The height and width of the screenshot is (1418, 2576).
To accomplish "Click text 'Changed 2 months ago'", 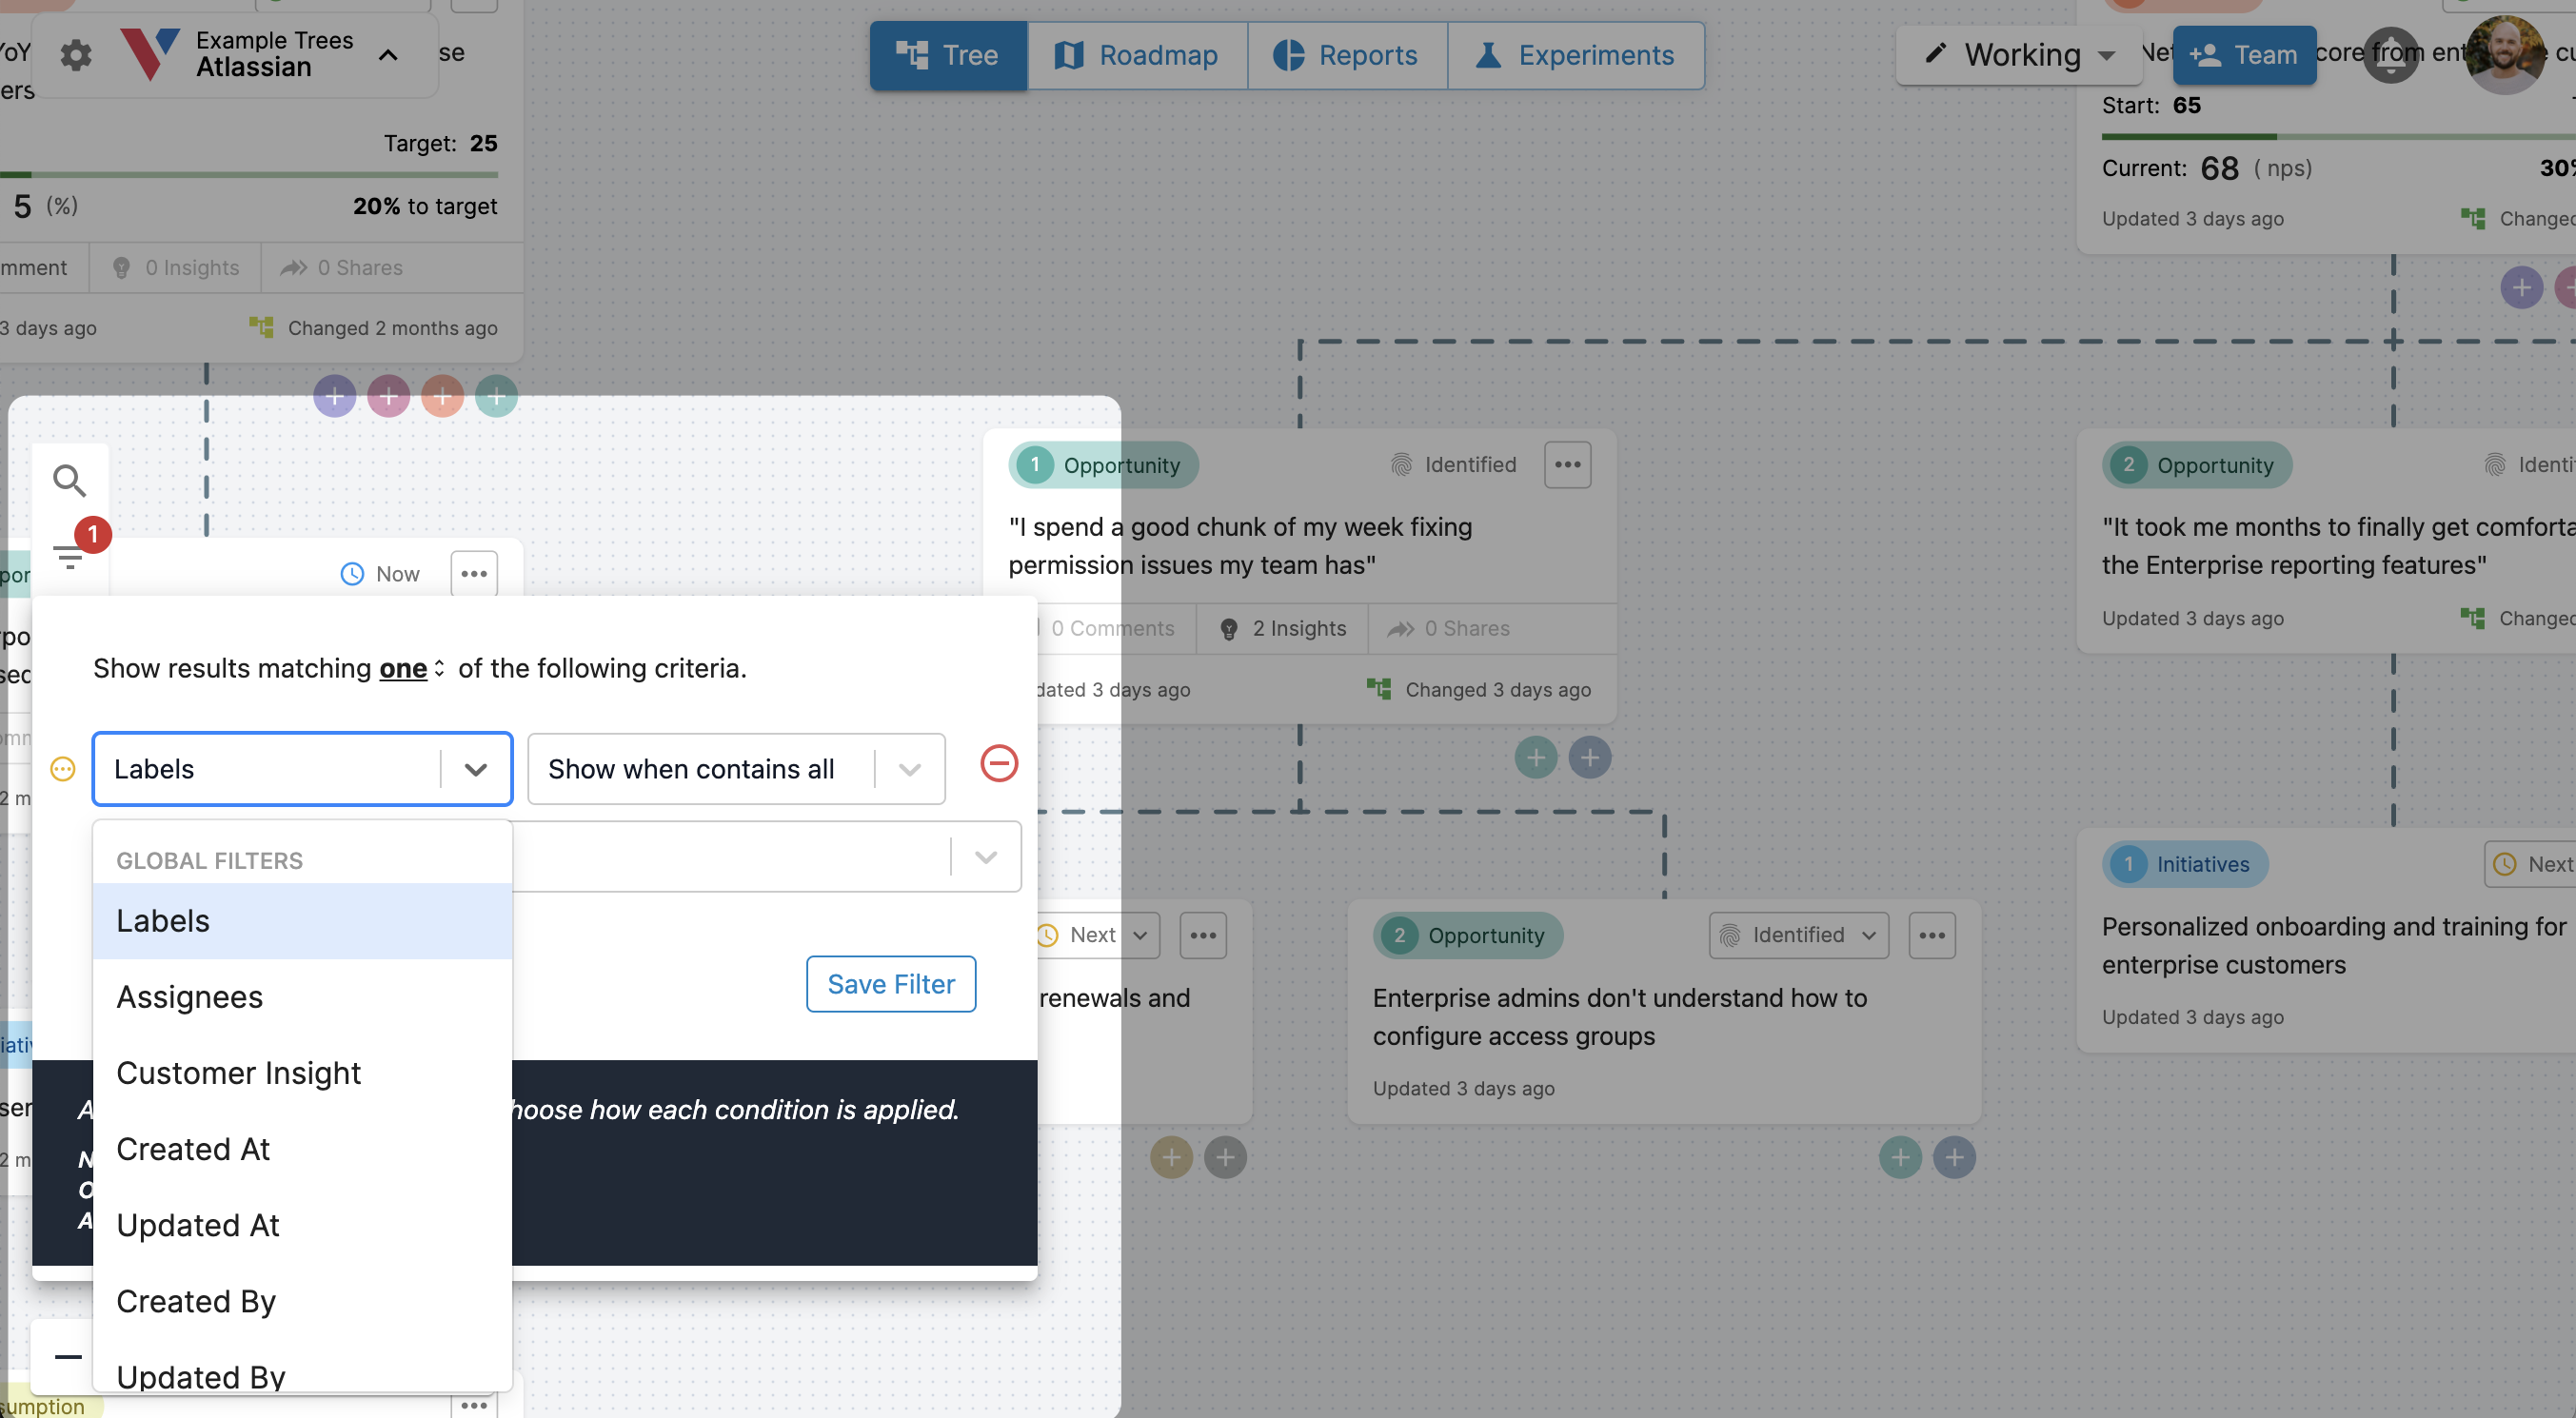I will point(393,329).
